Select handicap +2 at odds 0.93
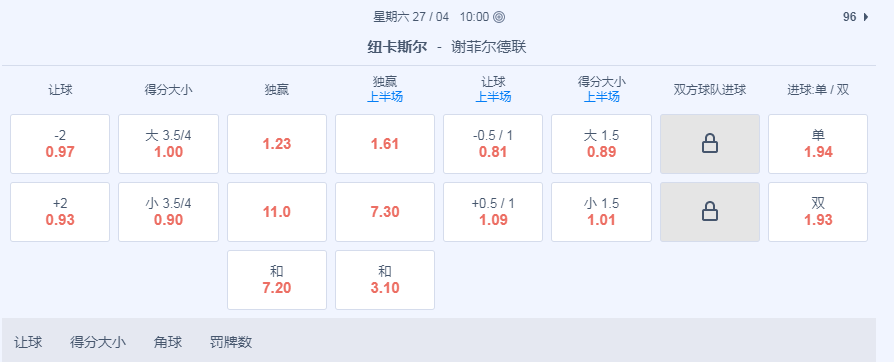 tap(60, 212)
